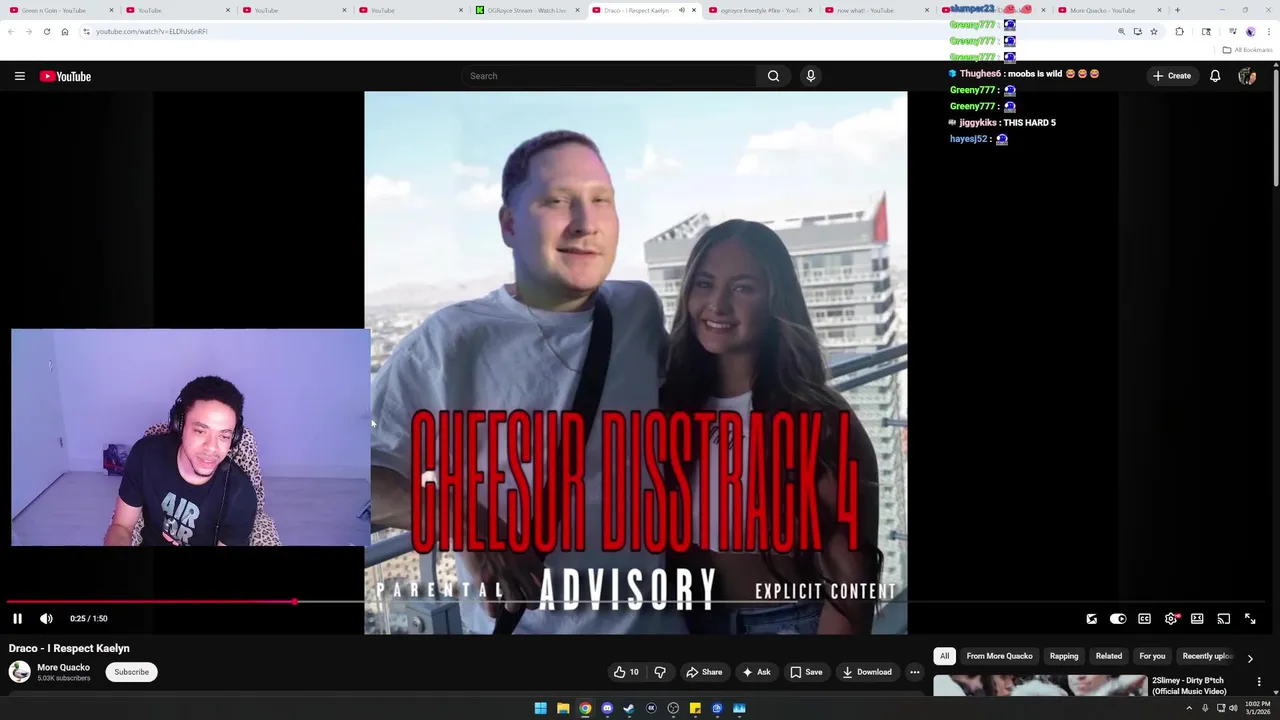Click the search magnifier button

pos(773,76)
